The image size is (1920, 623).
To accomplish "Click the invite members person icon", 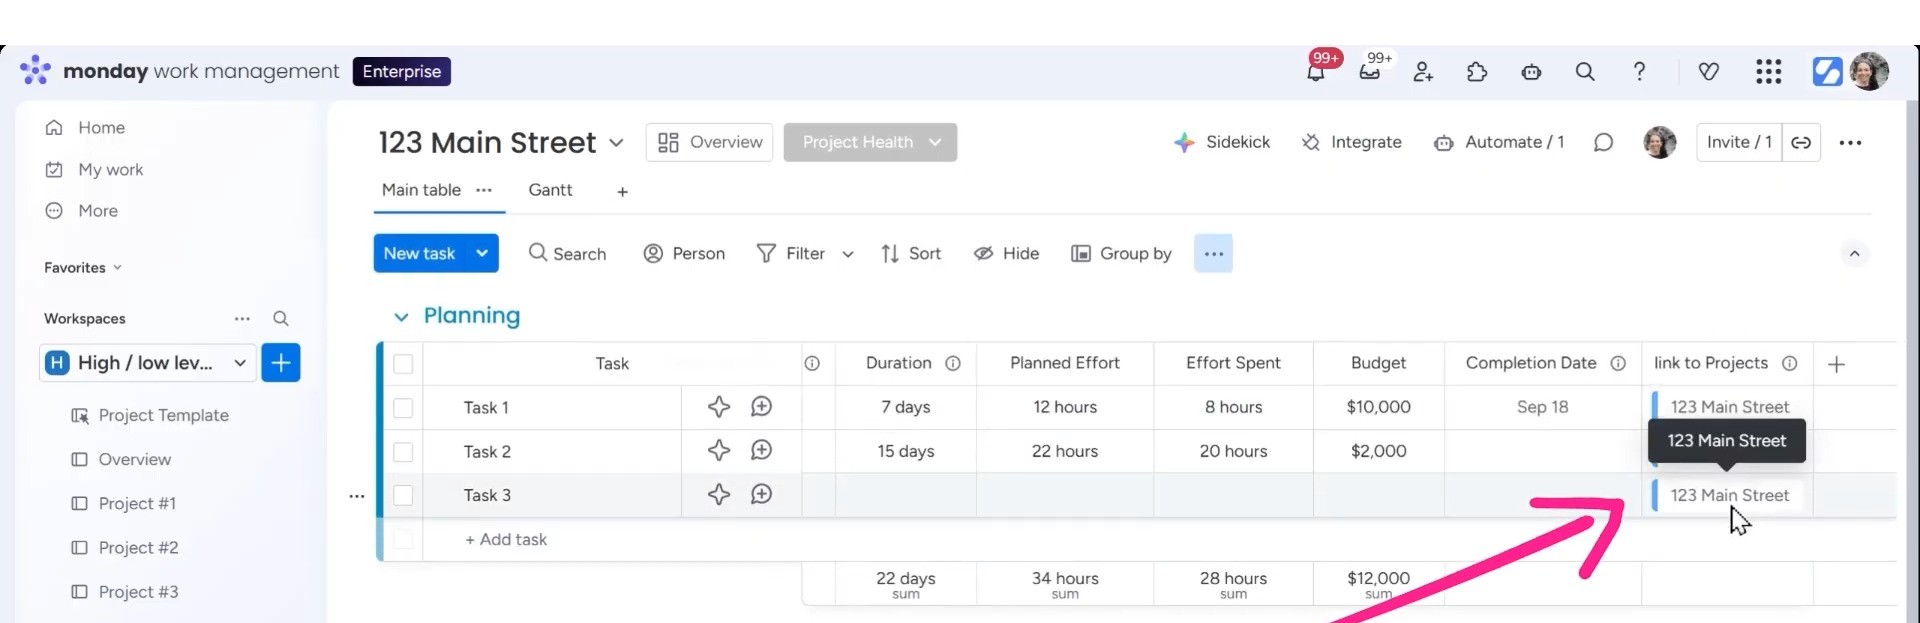I will [1423, 72].
